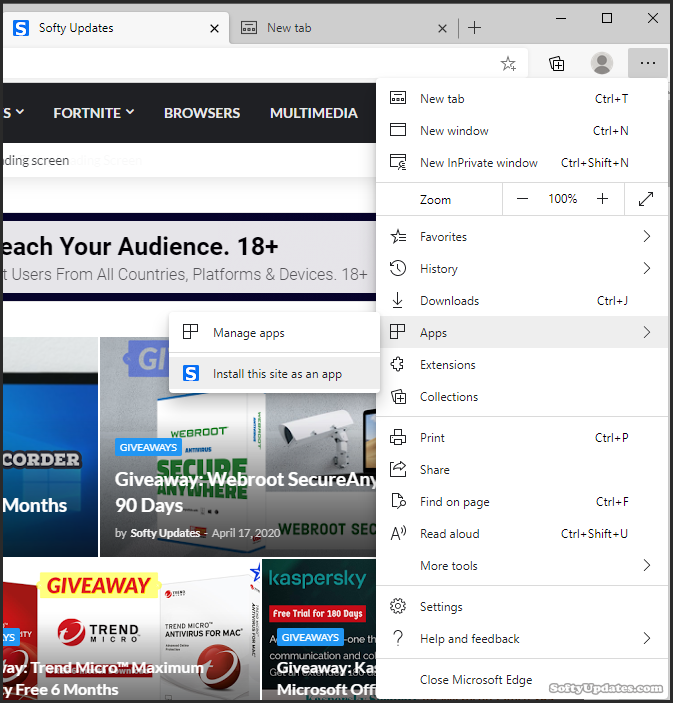Open Downloads from the menu
The image size is (673, 703).
click(522, 300)
